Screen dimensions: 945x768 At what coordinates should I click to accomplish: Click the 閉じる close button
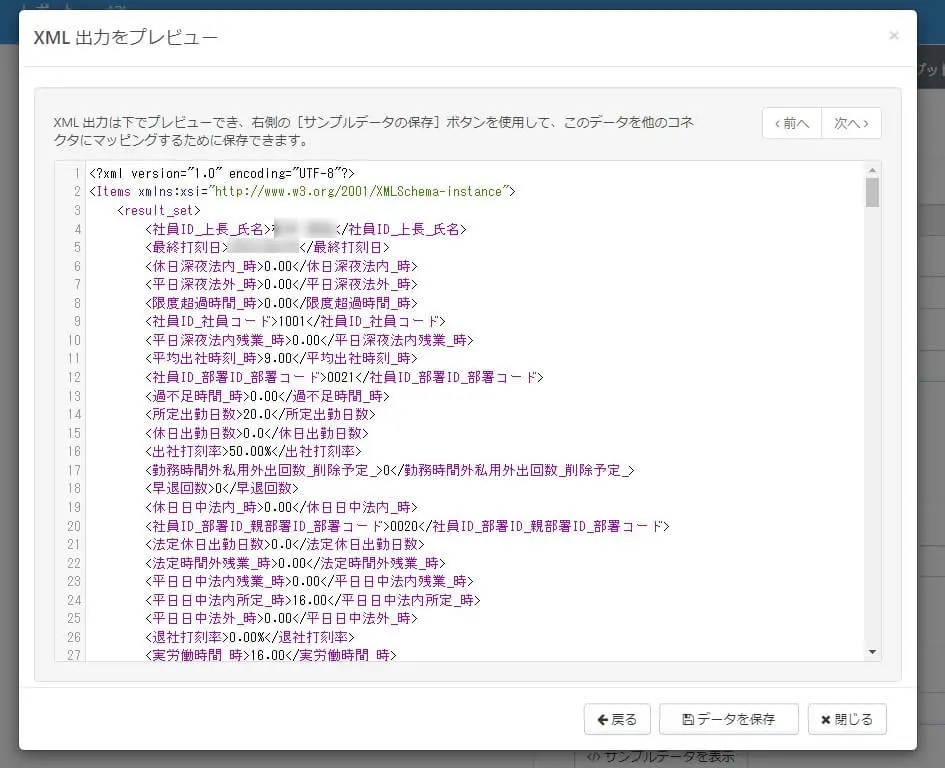pos(847,719)
